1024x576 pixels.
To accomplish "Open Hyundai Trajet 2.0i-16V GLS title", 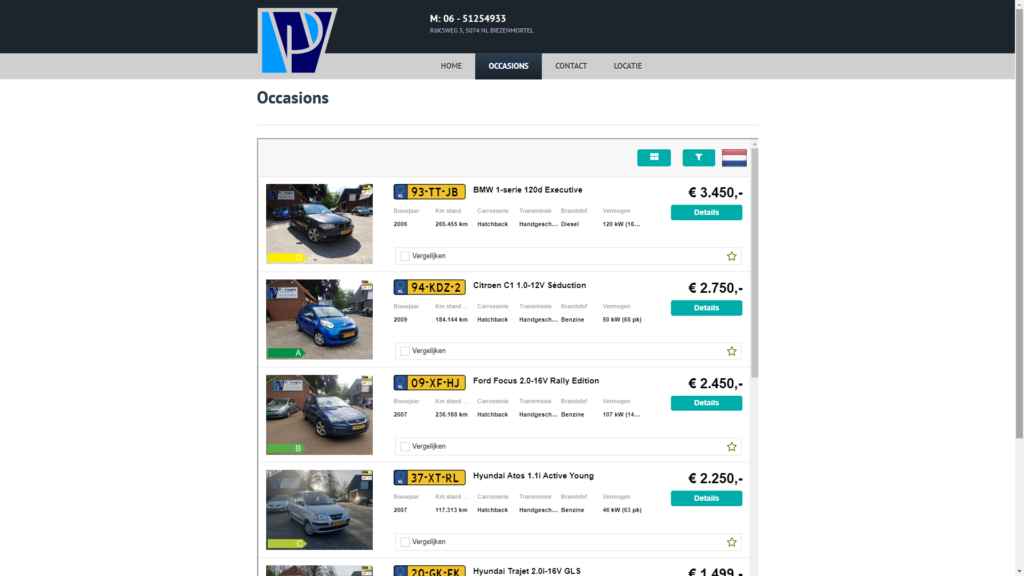I will [527, 571].
